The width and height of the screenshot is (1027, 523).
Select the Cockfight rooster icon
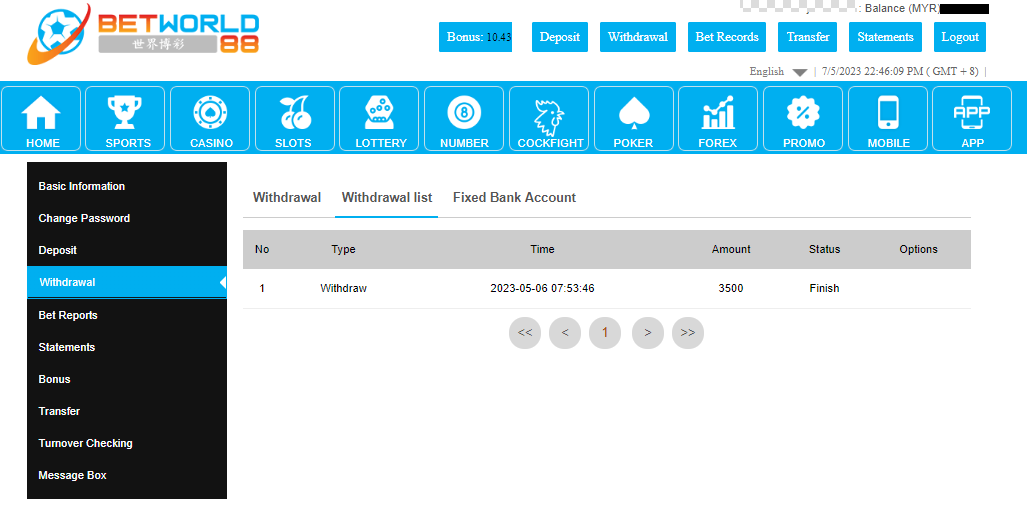pyautogui.click(x=549, y=113)
